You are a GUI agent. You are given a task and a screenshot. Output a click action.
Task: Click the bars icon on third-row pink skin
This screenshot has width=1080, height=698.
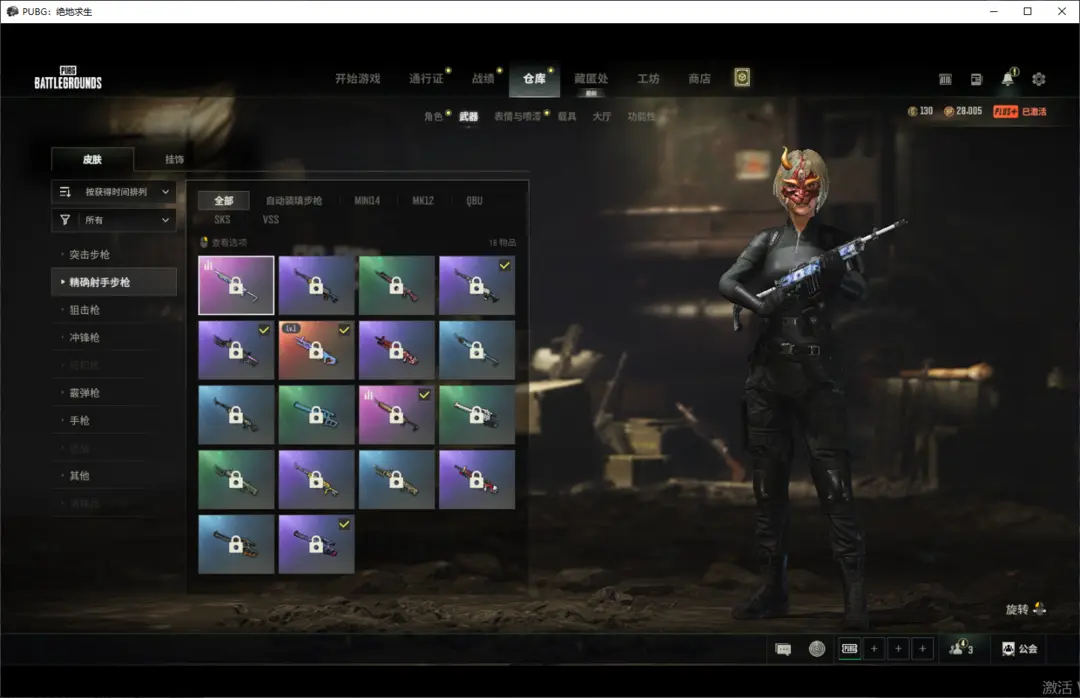[368, 395]
